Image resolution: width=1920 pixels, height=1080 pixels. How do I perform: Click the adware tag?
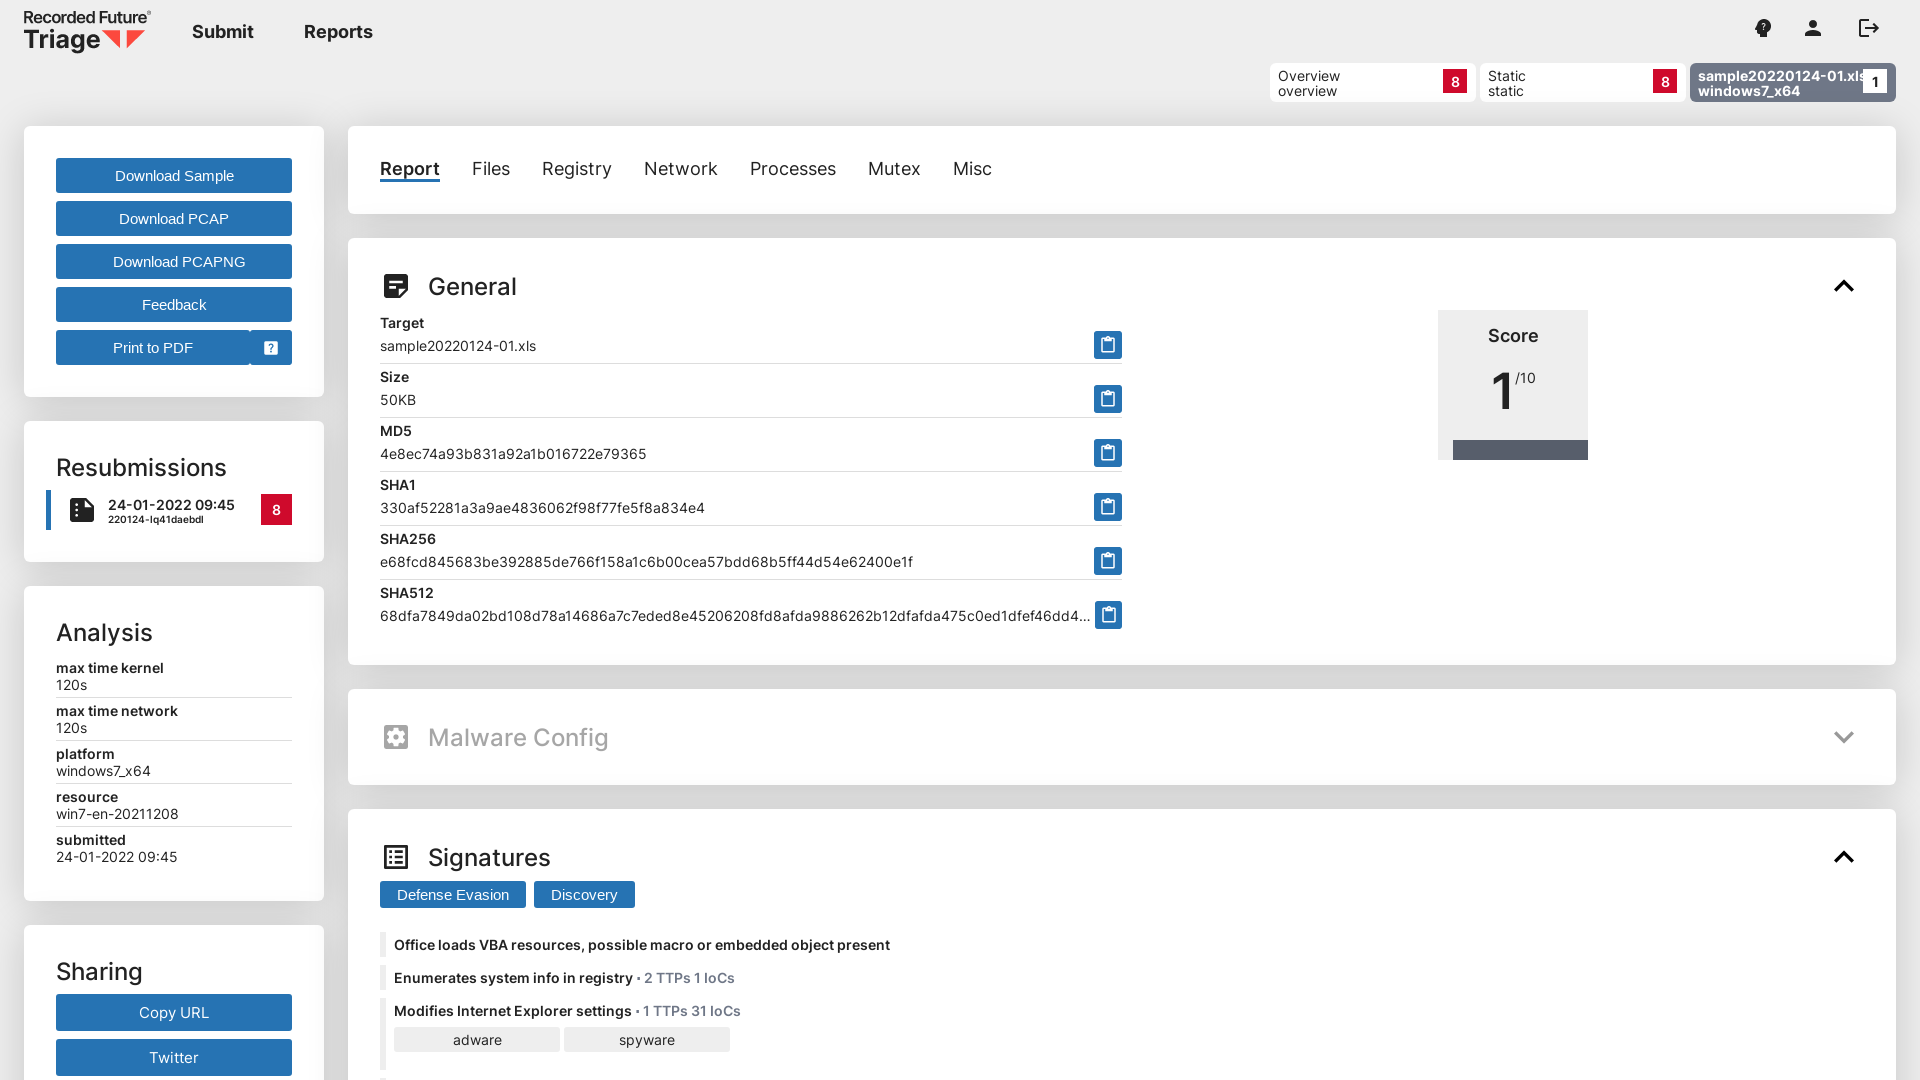point(477,1040)
